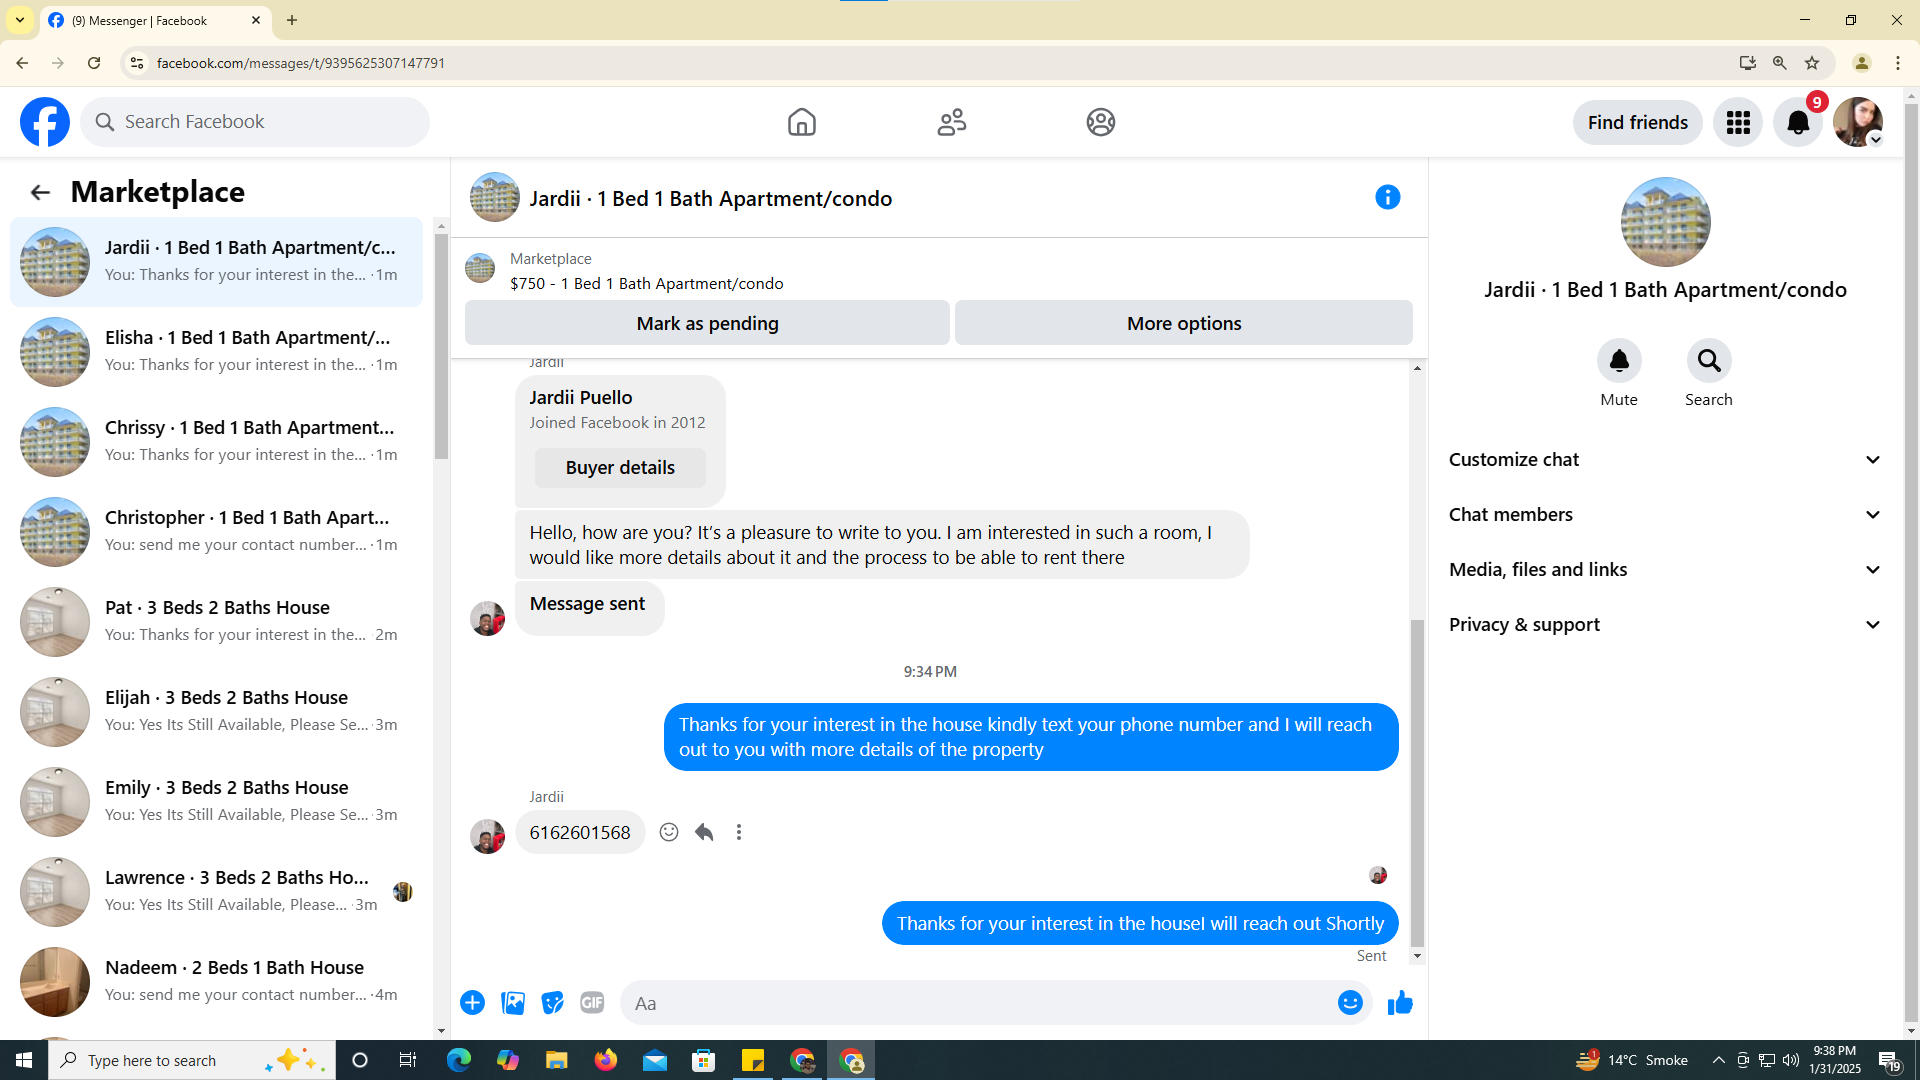Viewport: 1920px width, 1080px height.
Task: Reply to the 6162601568 message
Action: pos(704,832)
